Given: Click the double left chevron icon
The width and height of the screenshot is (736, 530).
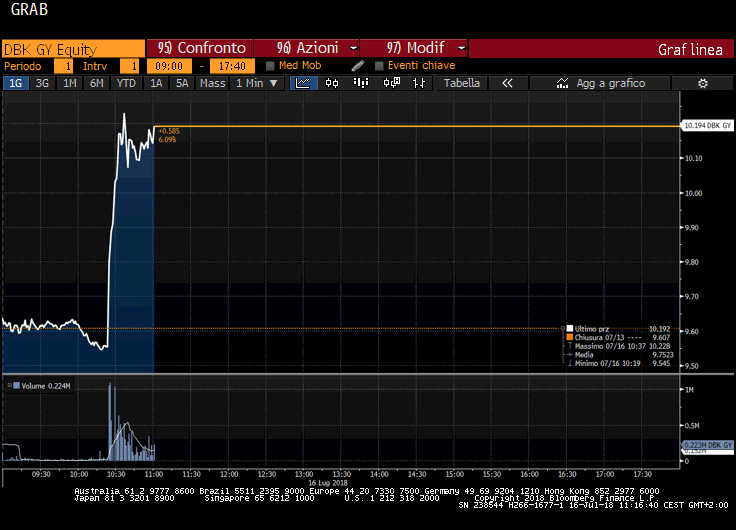Looking at the screenshot, I should pyautogui.click(x=507, y=83).
